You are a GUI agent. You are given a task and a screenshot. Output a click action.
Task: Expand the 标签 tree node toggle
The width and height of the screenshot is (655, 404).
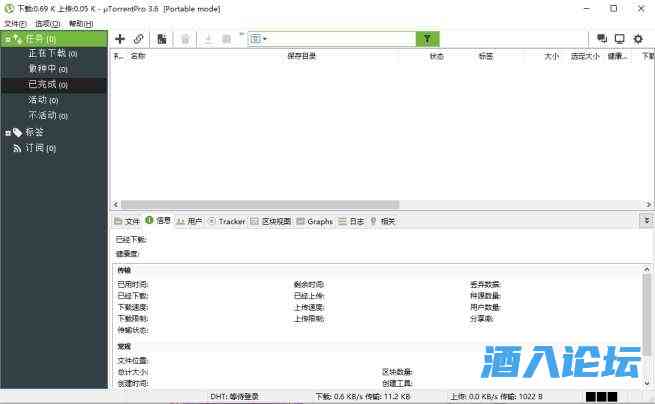pyautogui.click(x=8, y=133)
